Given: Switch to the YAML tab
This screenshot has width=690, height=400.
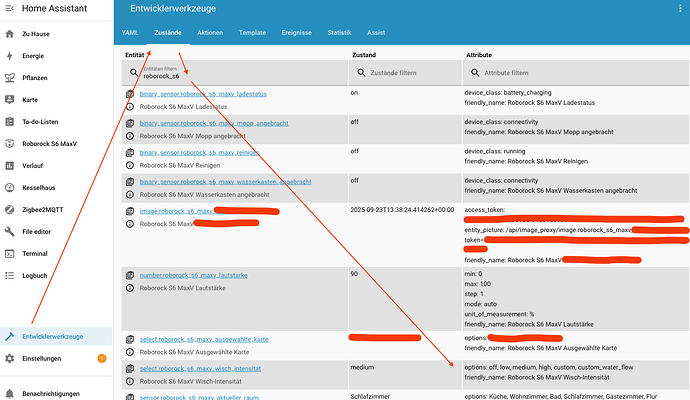Looking at the screenshot, I should (130, 32).
